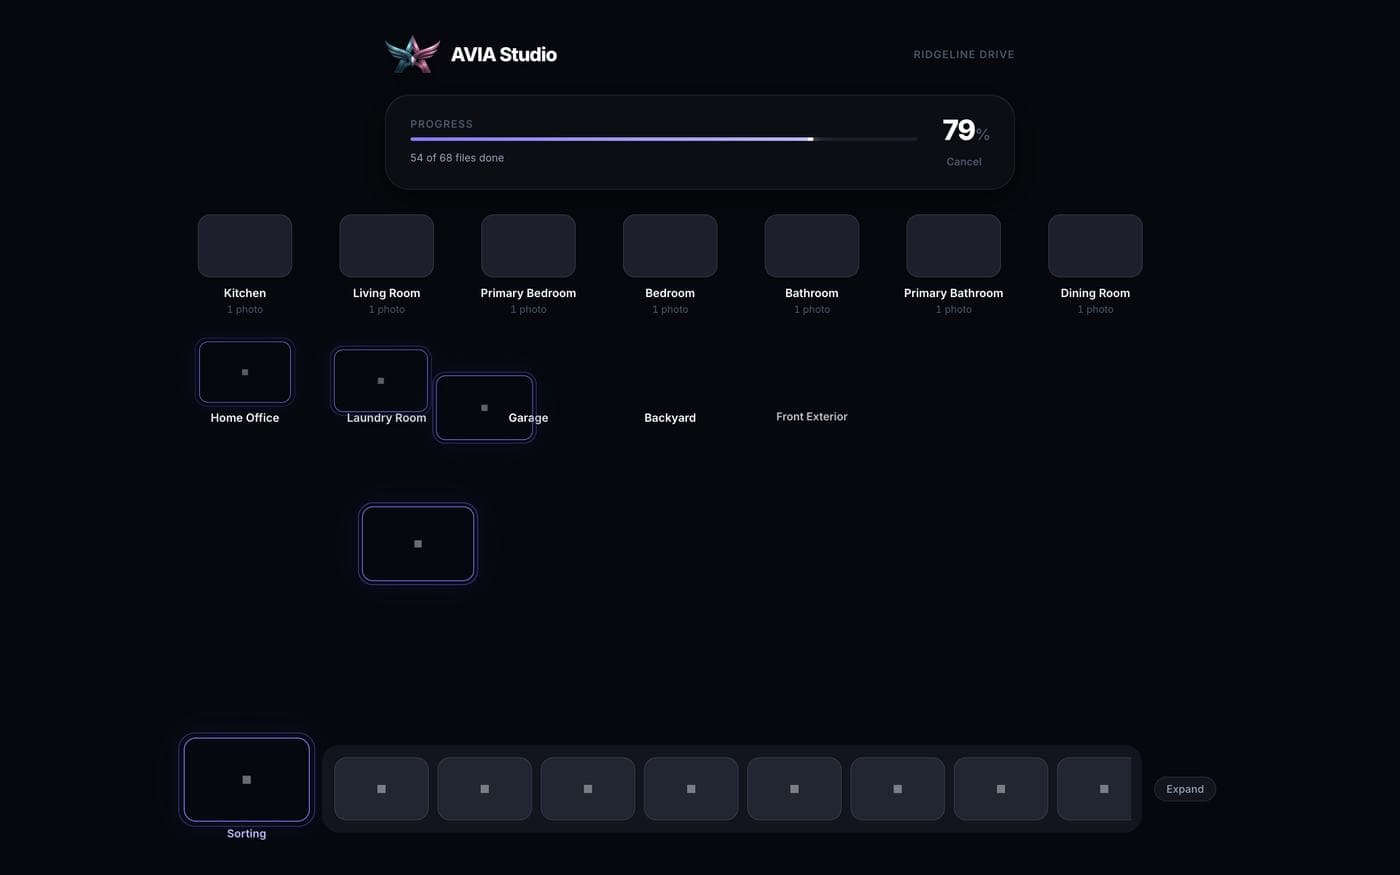This screenshot has width=1400, height=875.
Task: Click the Dining Room label text
Action: click(1095, 293)
